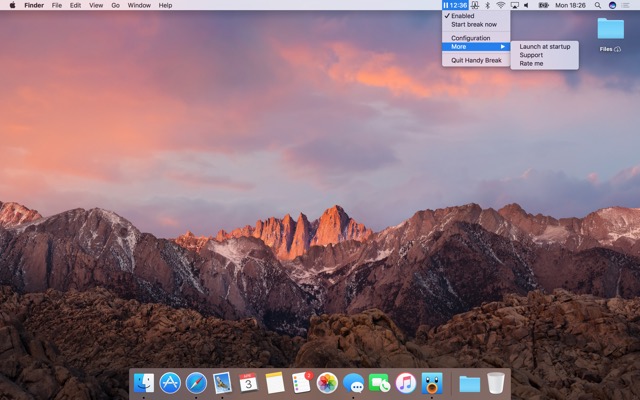Launch FaceTime from the Dock
Viewport: 640px width, 400px height.
[380, 383]
